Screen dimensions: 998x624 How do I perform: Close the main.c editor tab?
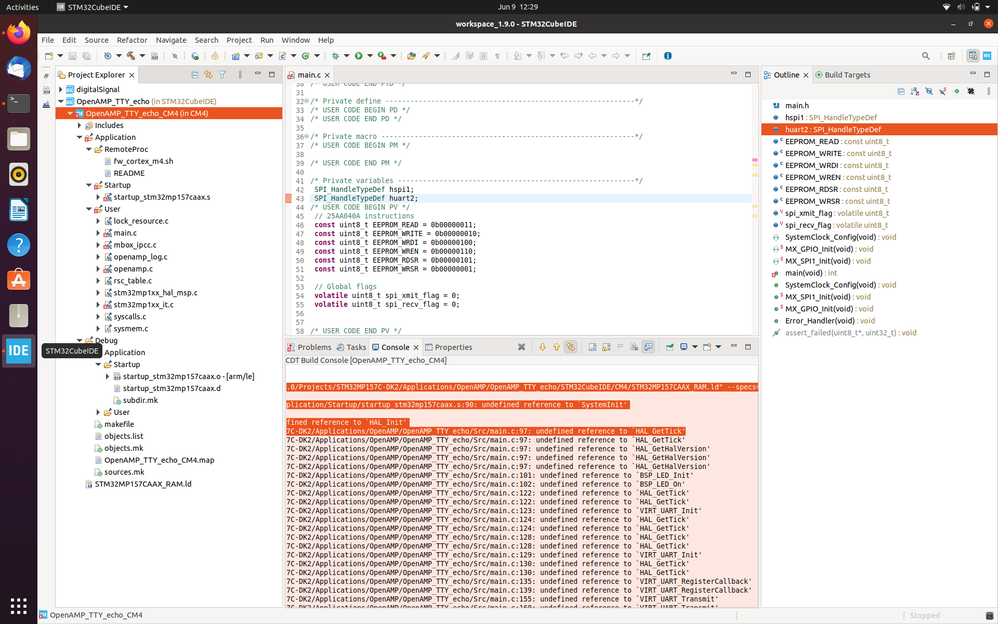point(327,75)
